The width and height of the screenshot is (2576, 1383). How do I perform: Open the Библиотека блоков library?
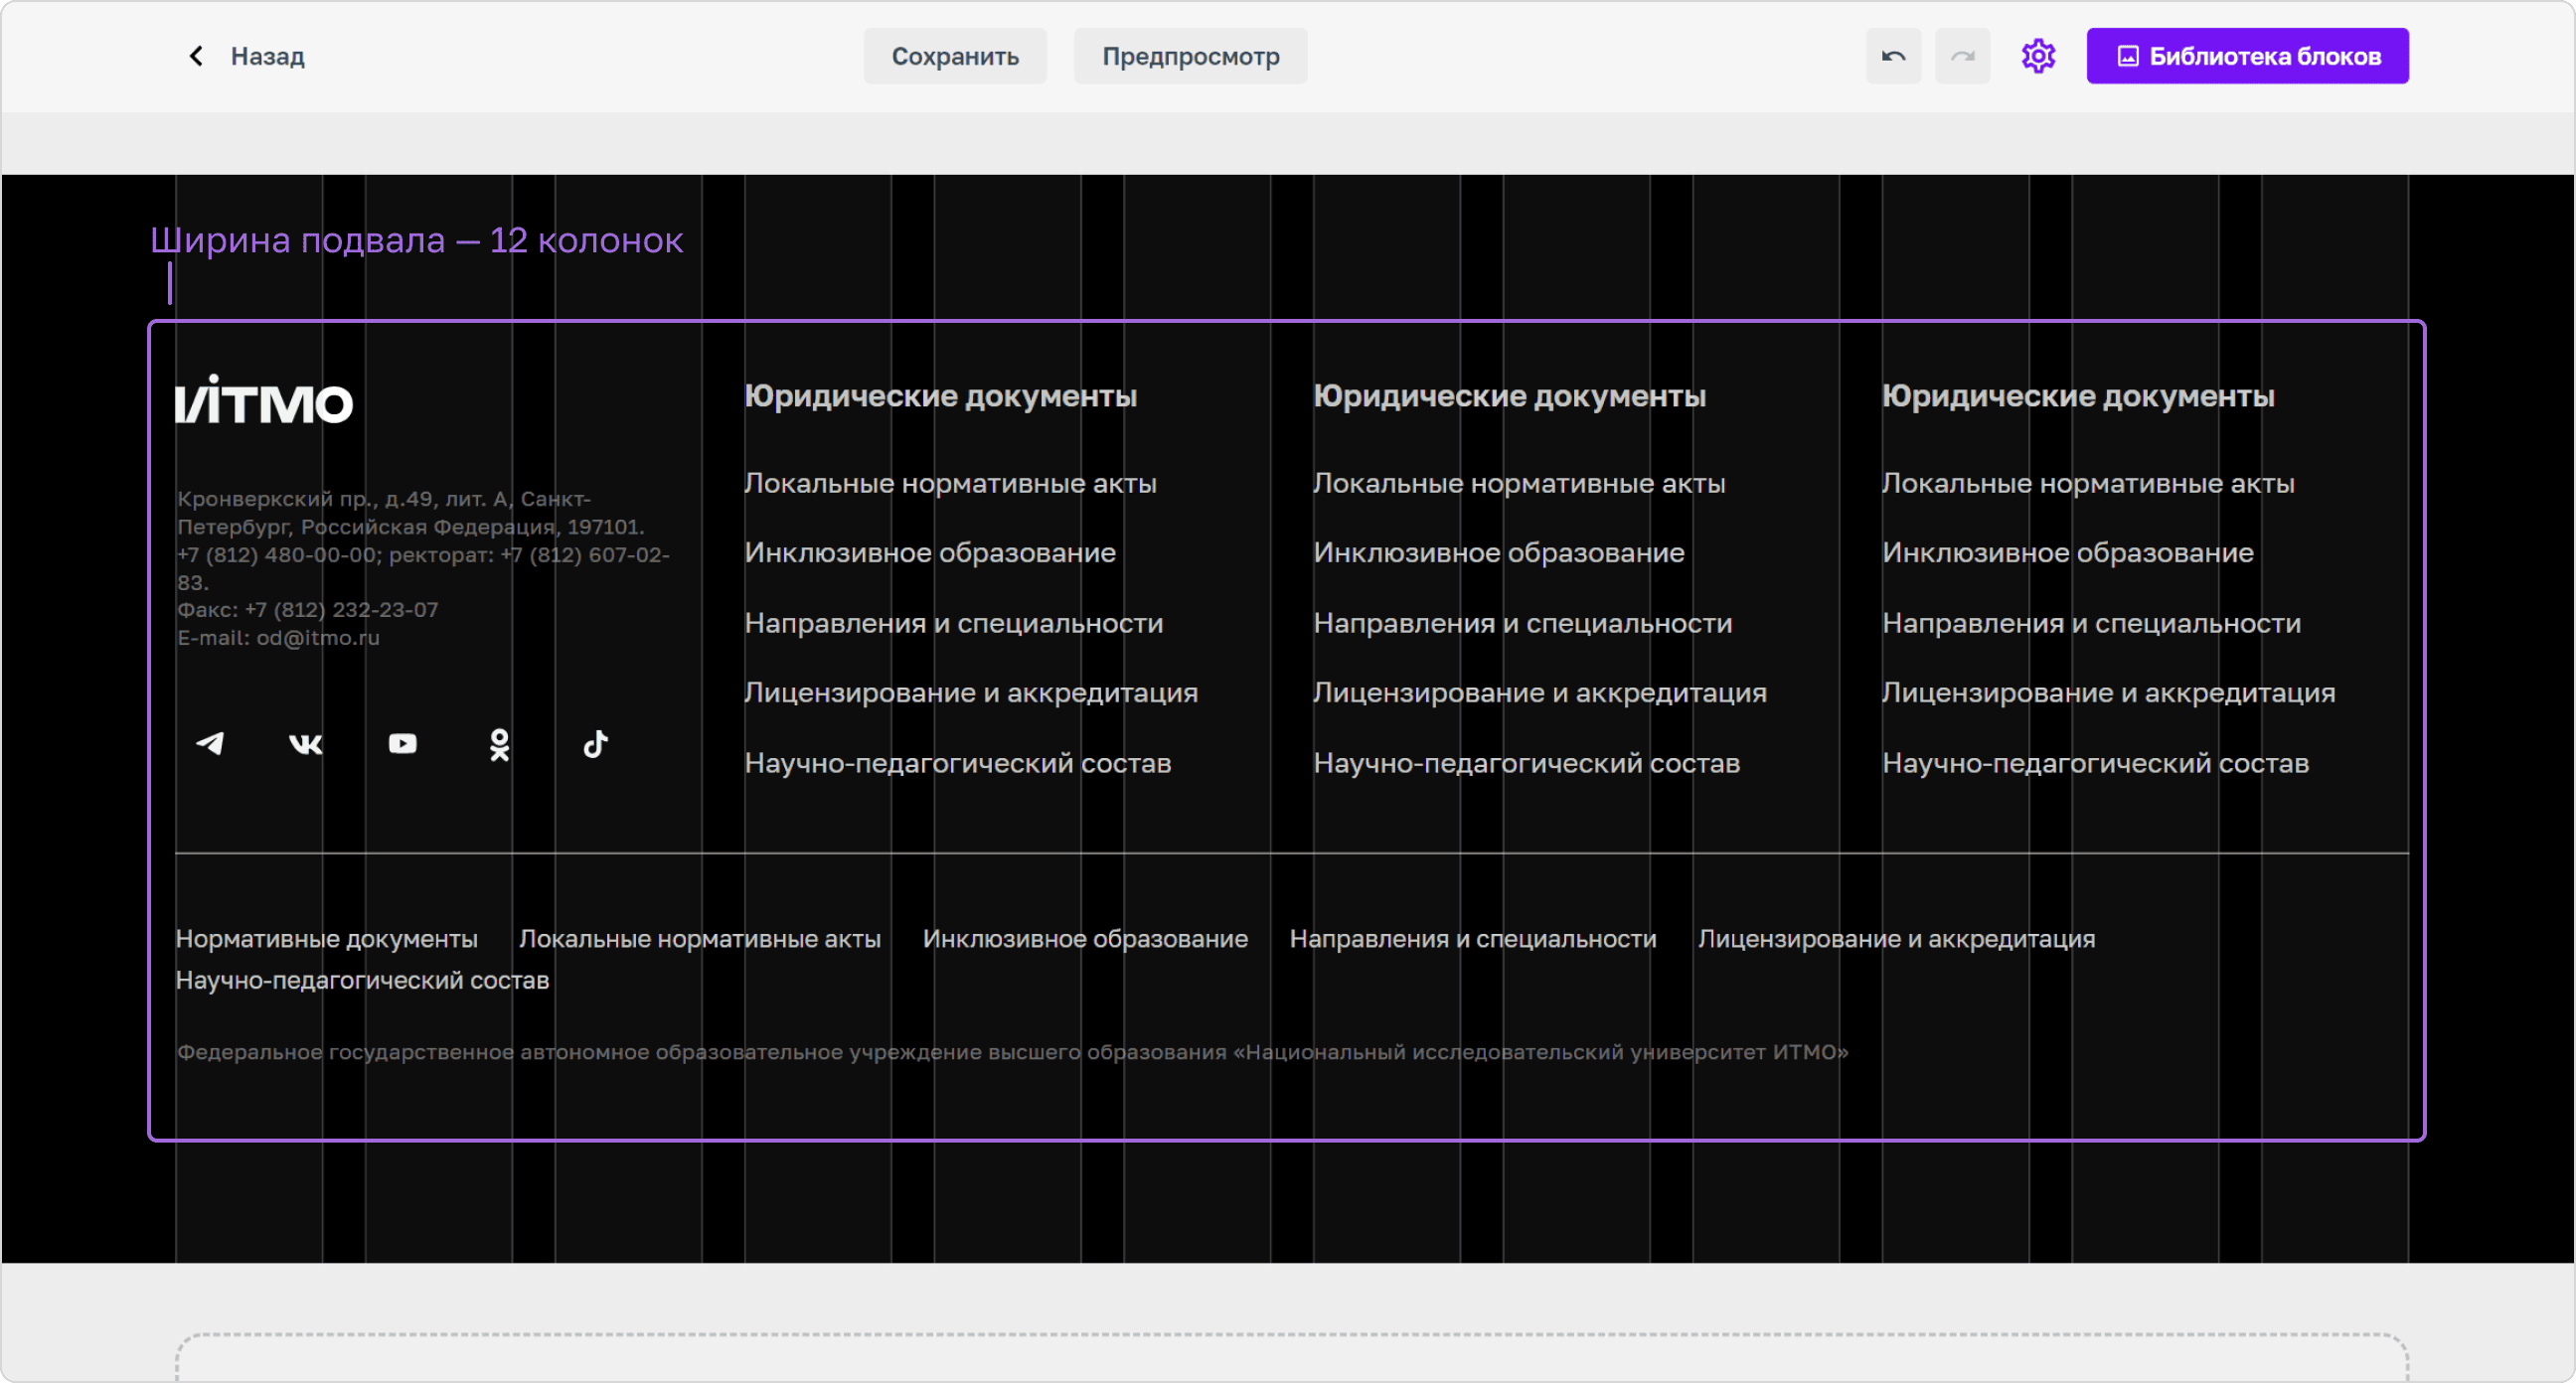click(x=2247, y=56)
